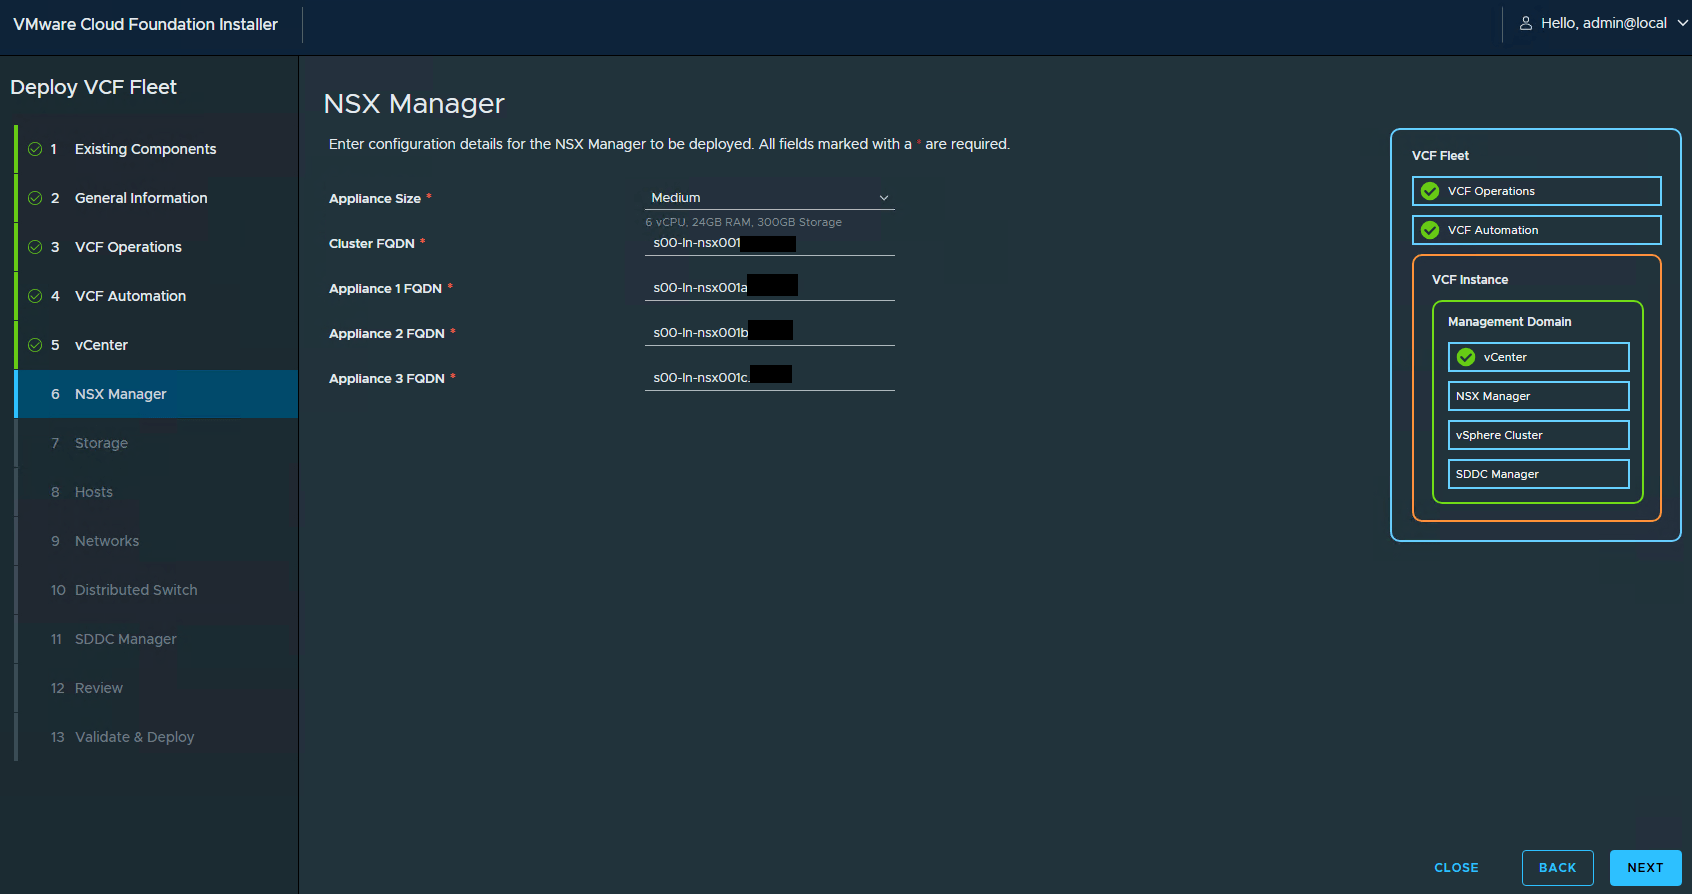Click the CLOSE button
Viewport: 1692px width, 894px height.
(1456, 868)
